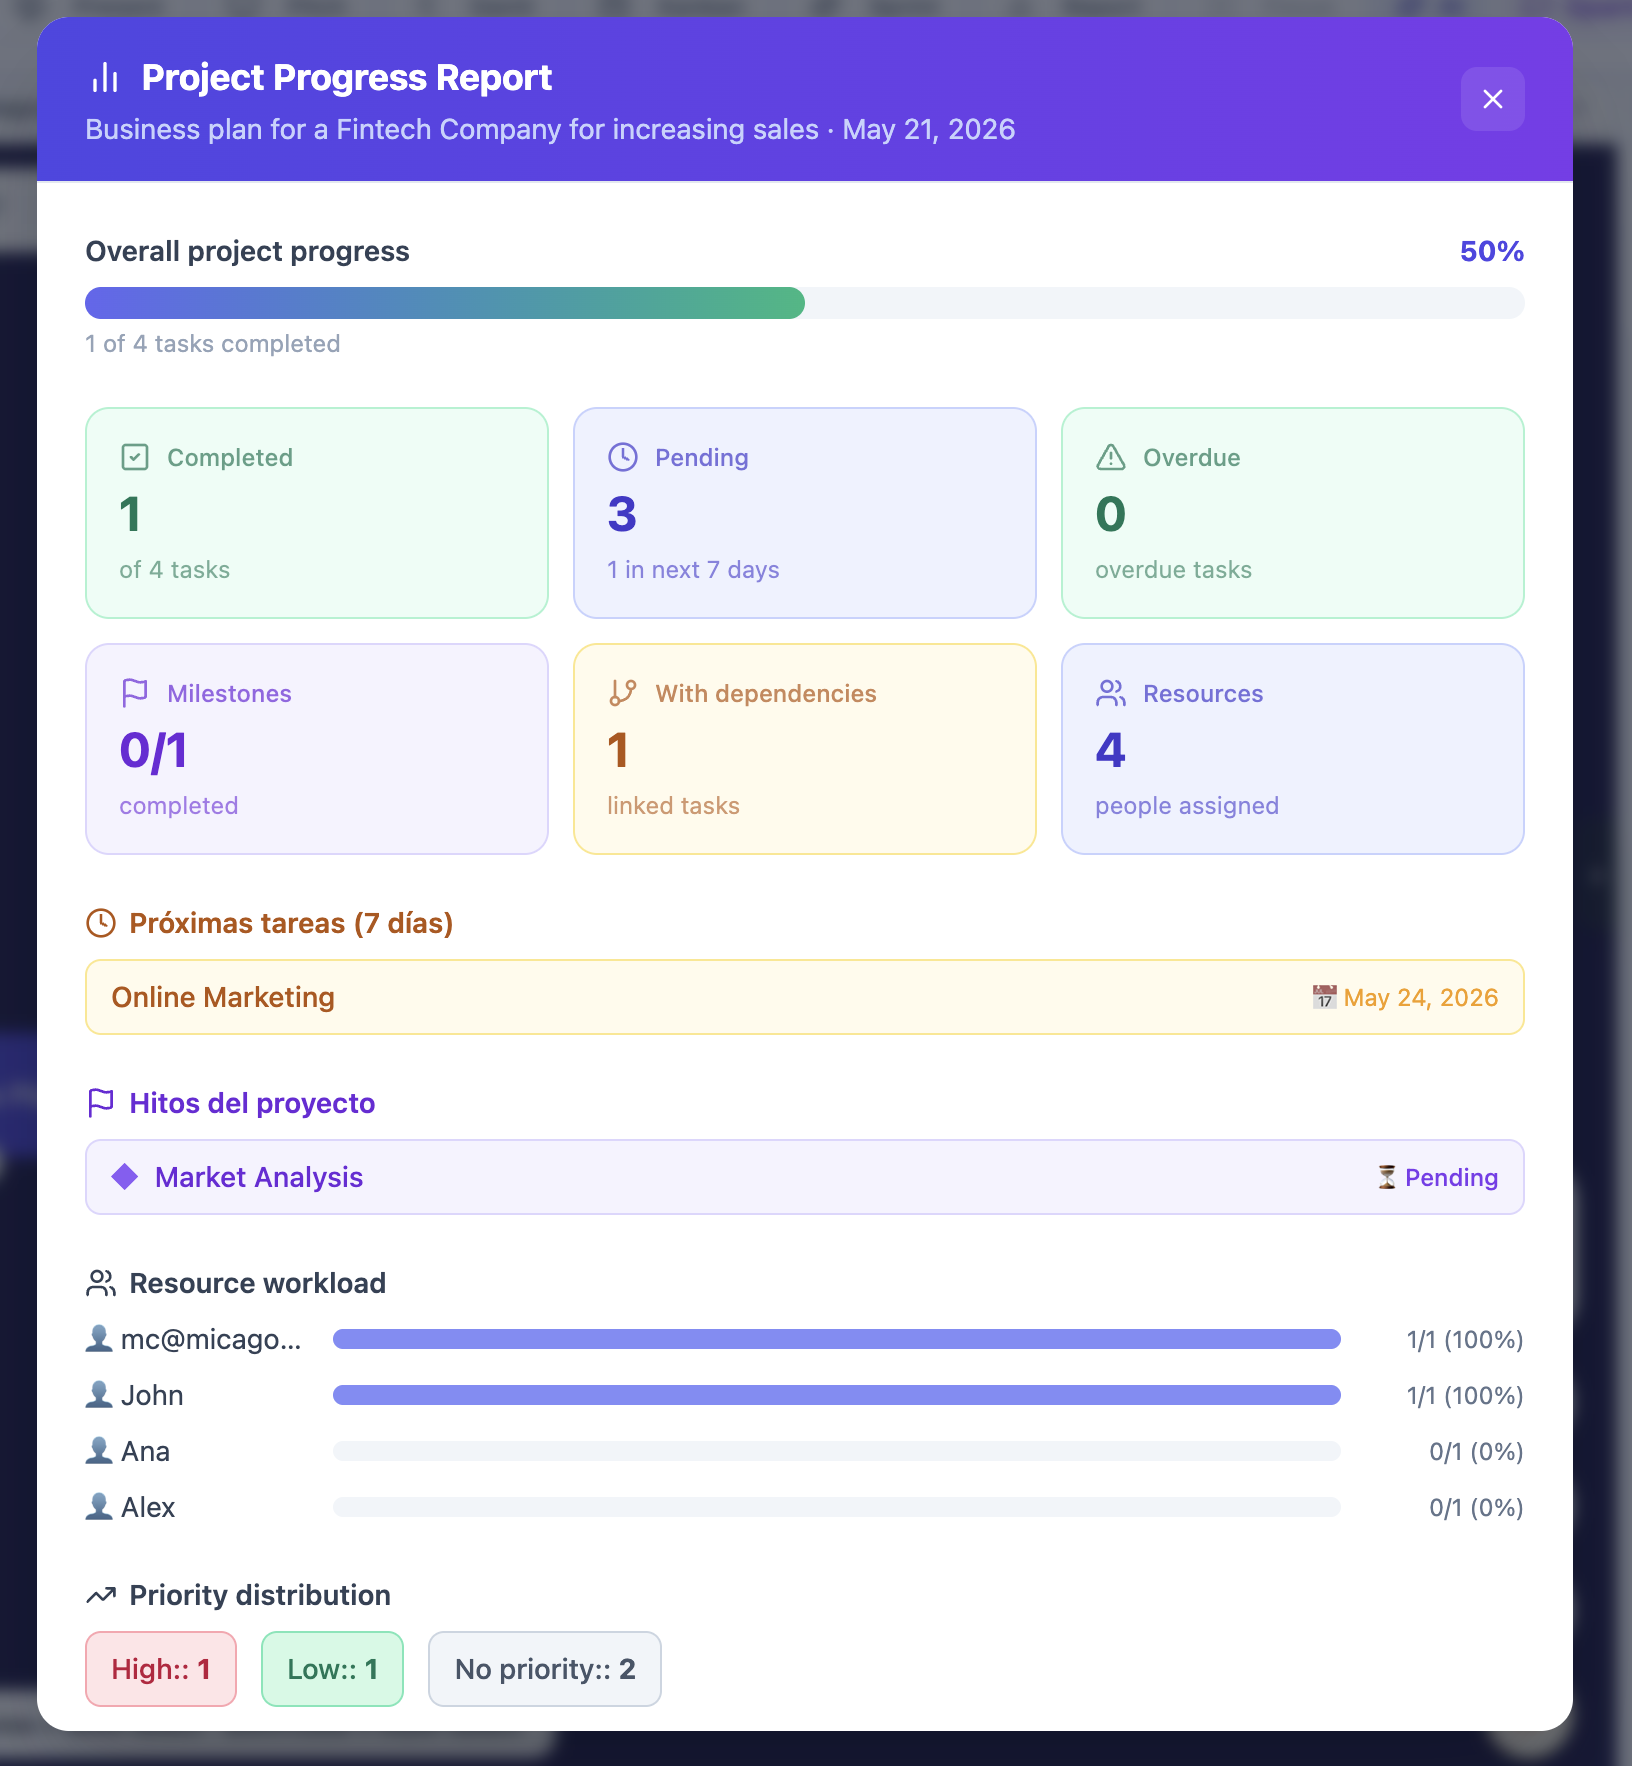Click the Completed checkmark icon
Screen dimensions: 1632x1766
[x=135, y=457]
